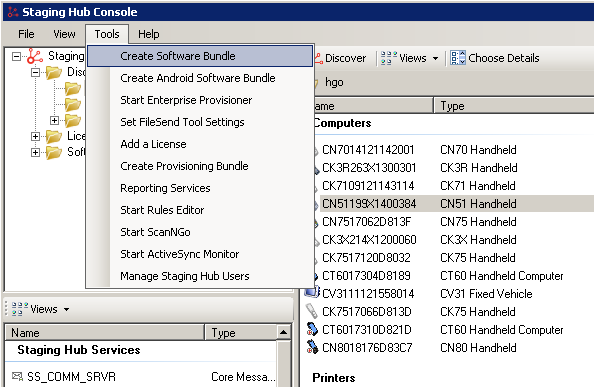Launch Start Enterprise Provisioner

186,100
